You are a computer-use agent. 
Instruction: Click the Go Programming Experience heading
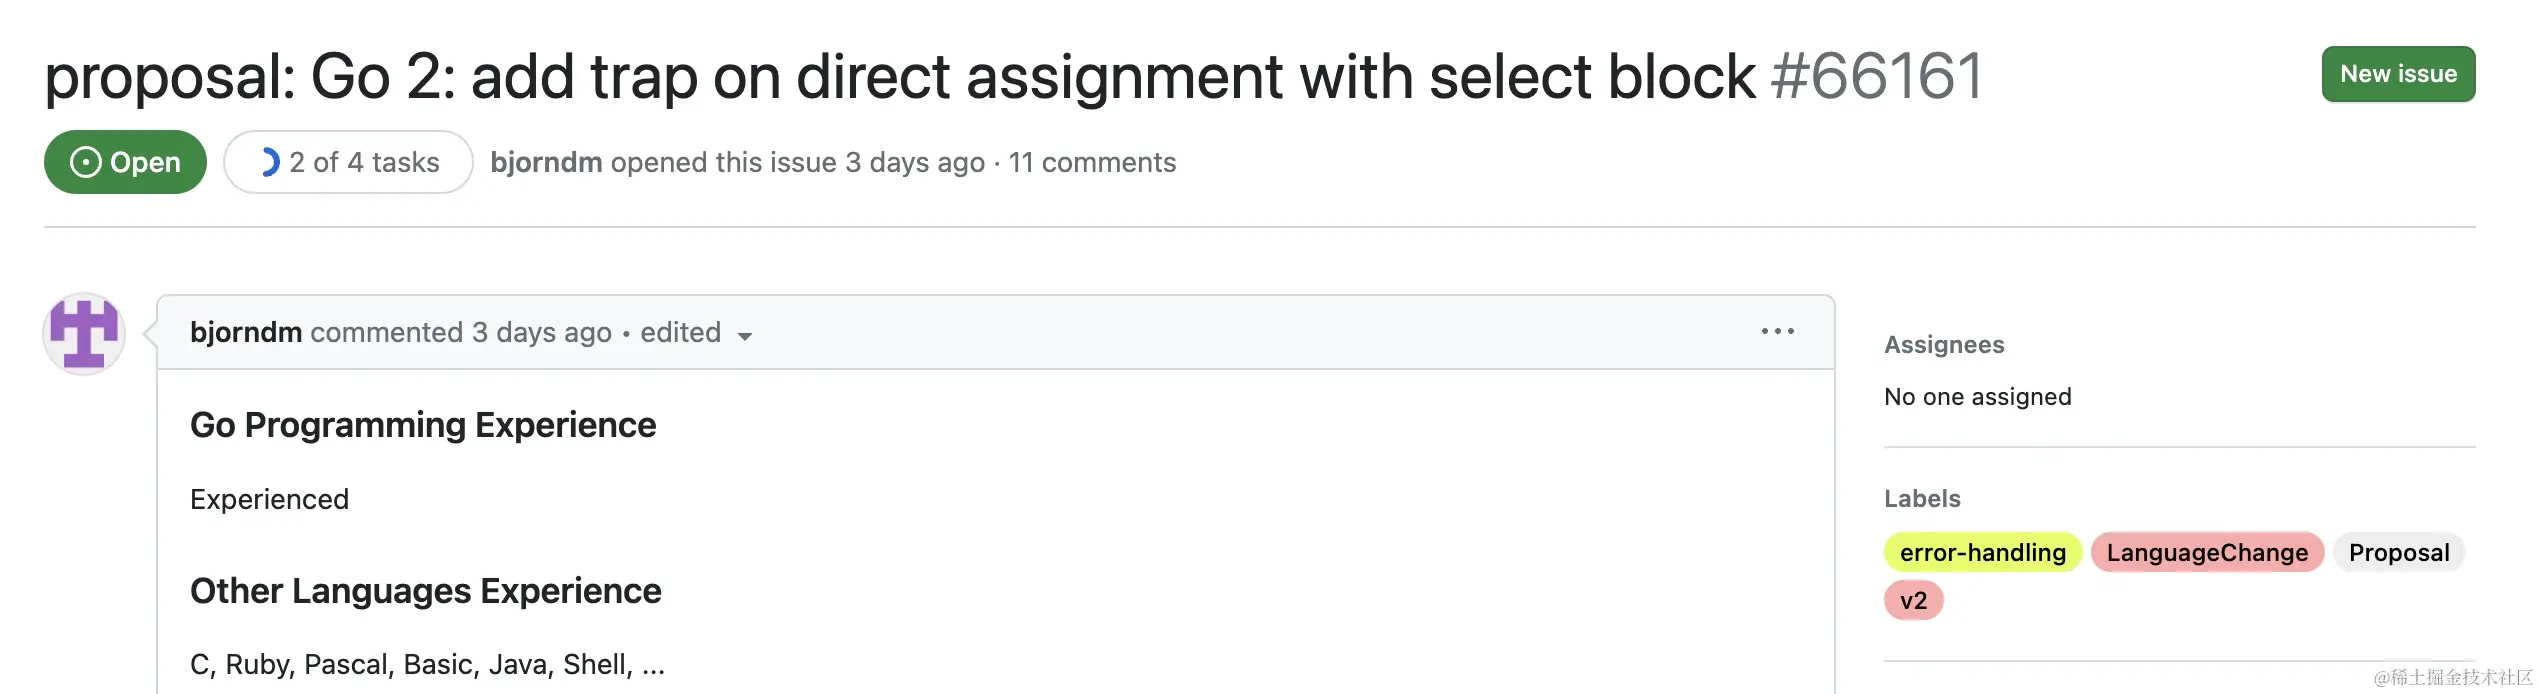[x=423, y=425]
